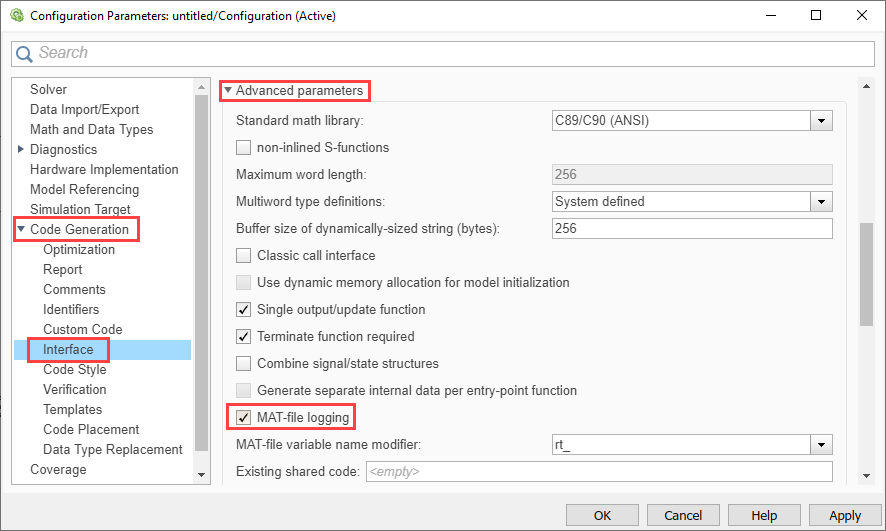Click the Configuration Parameters window title icon
This screenshot has width=886, height=531.
click(17, 15)
